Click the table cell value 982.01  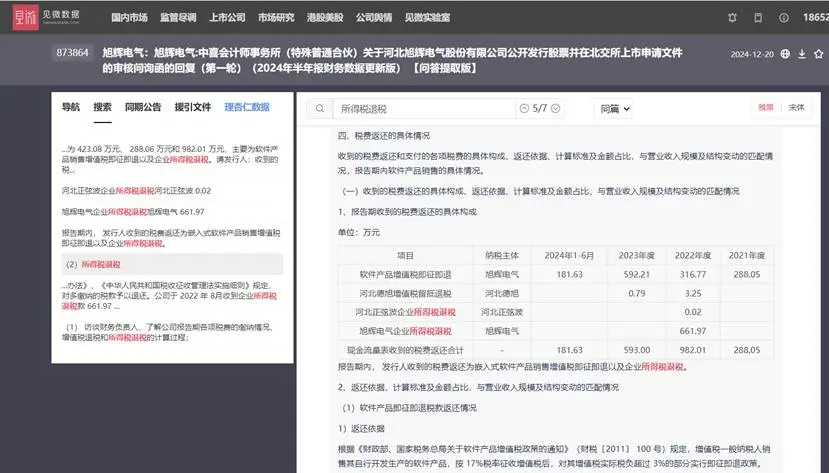click(693, 350)
